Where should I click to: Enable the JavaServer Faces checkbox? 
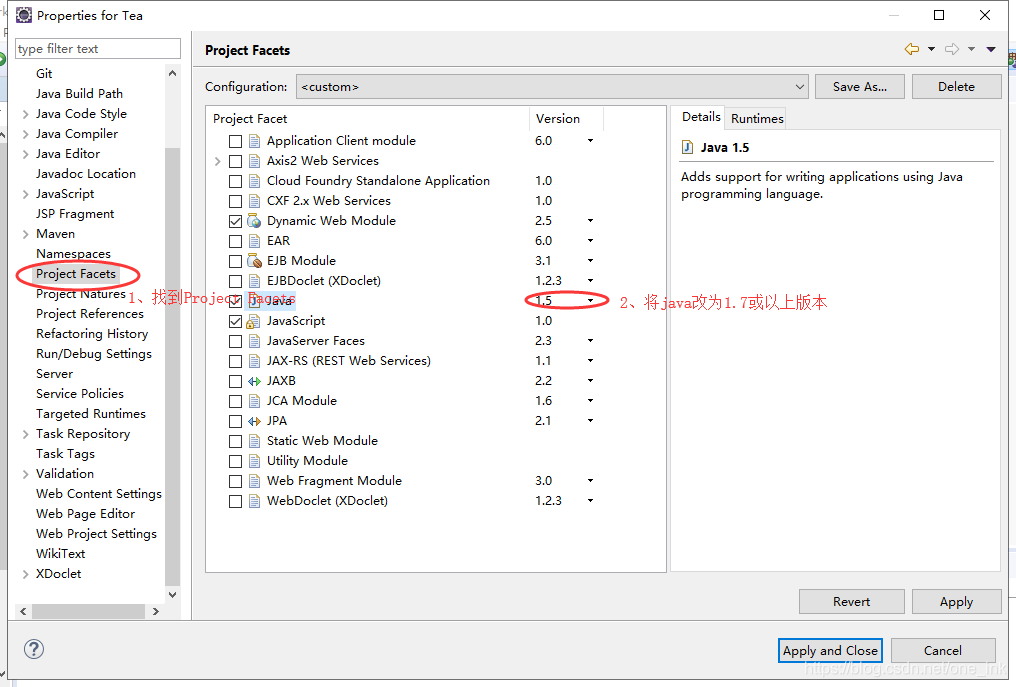point(235,342)
